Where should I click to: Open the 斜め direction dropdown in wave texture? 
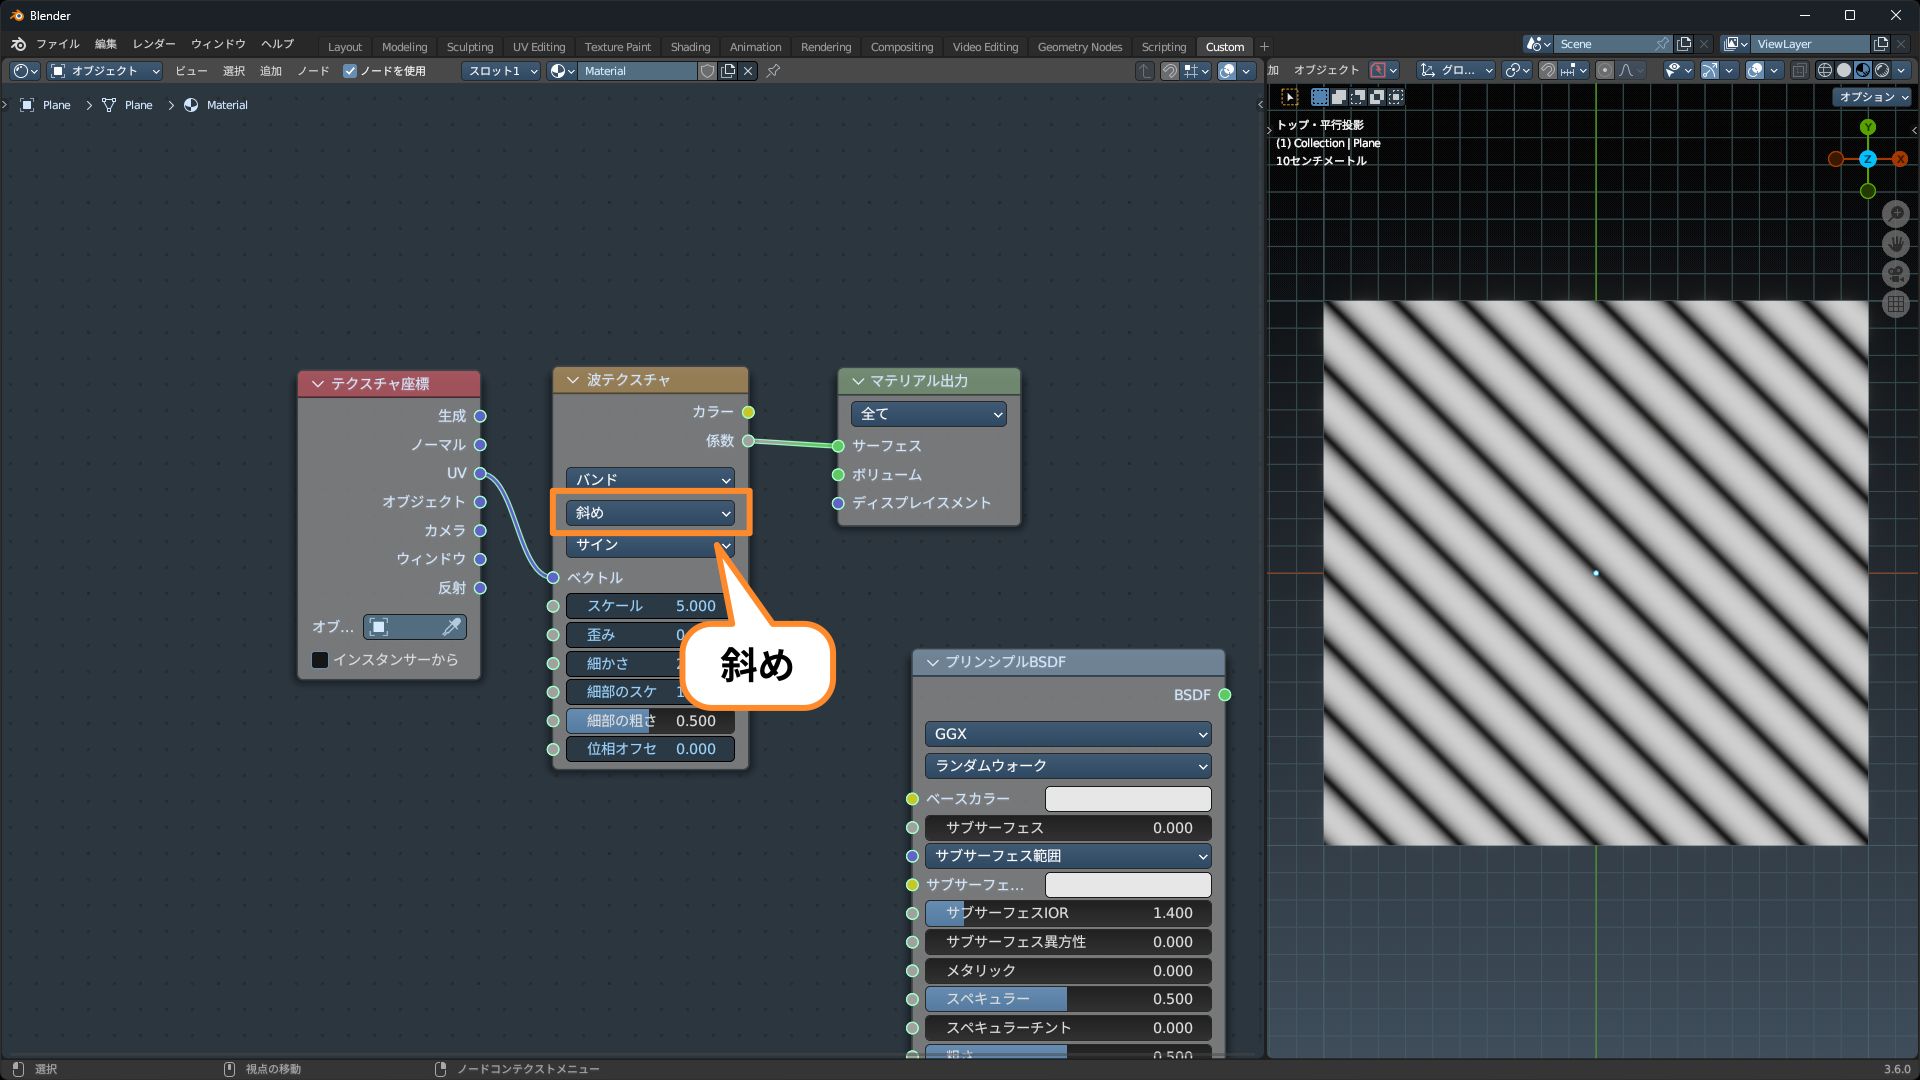click(650, 513)
